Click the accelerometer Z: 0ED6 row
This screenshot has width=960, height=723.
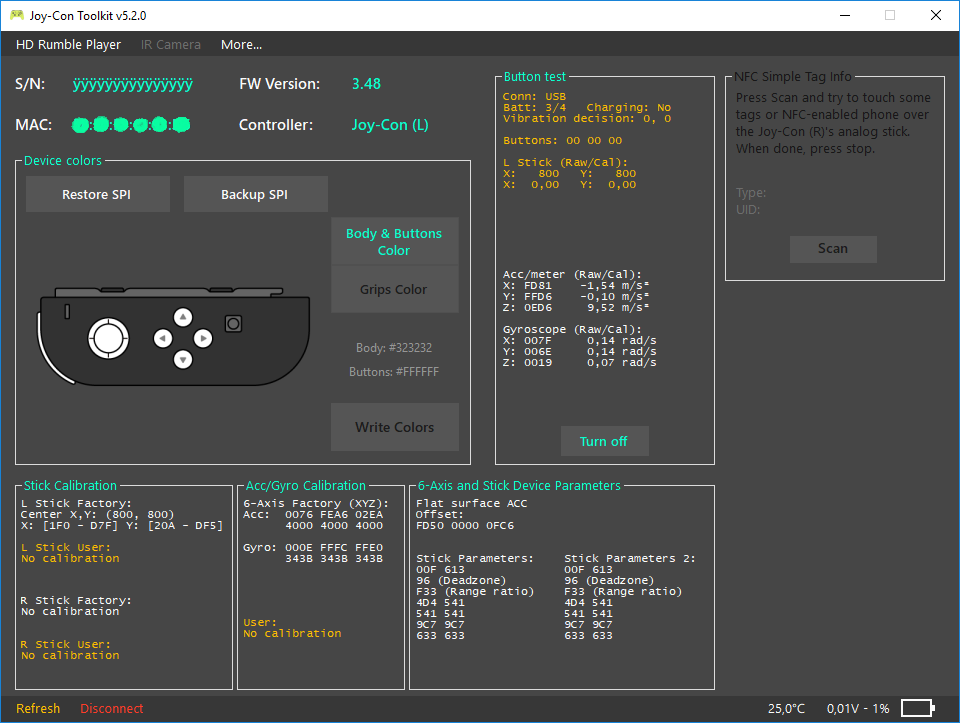tap(576, 307)
